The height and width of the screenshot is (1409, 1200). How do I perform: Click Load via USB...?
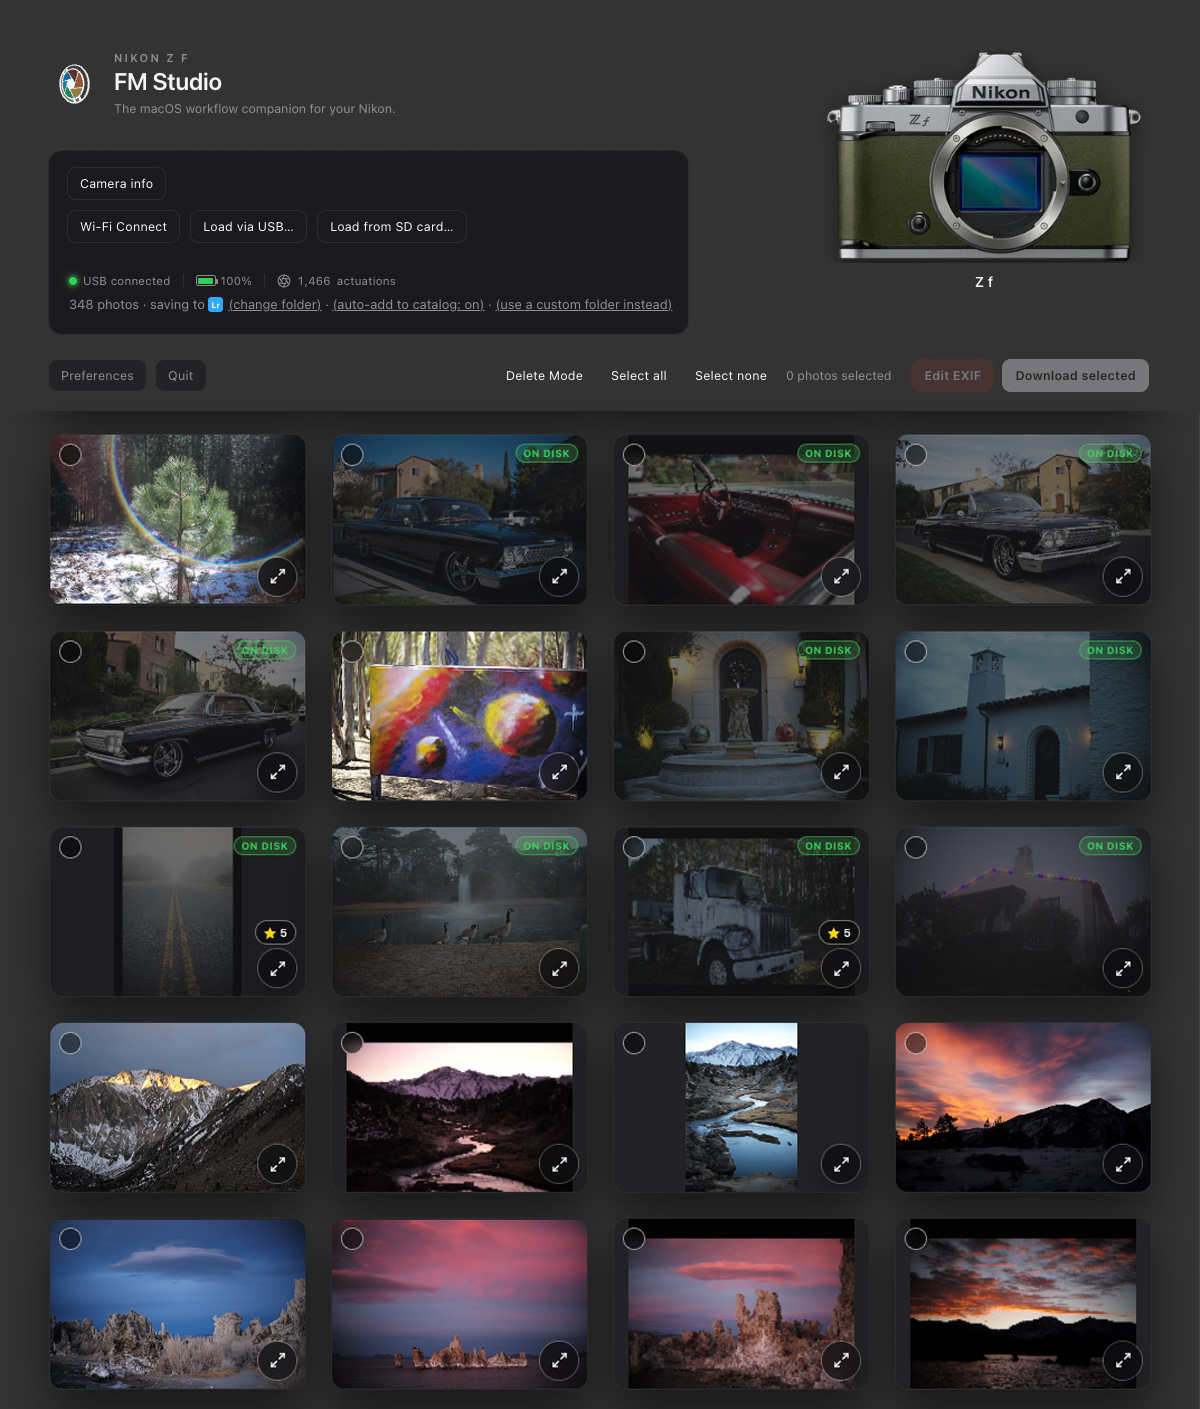pyautogui.click(x=248, y=227)
